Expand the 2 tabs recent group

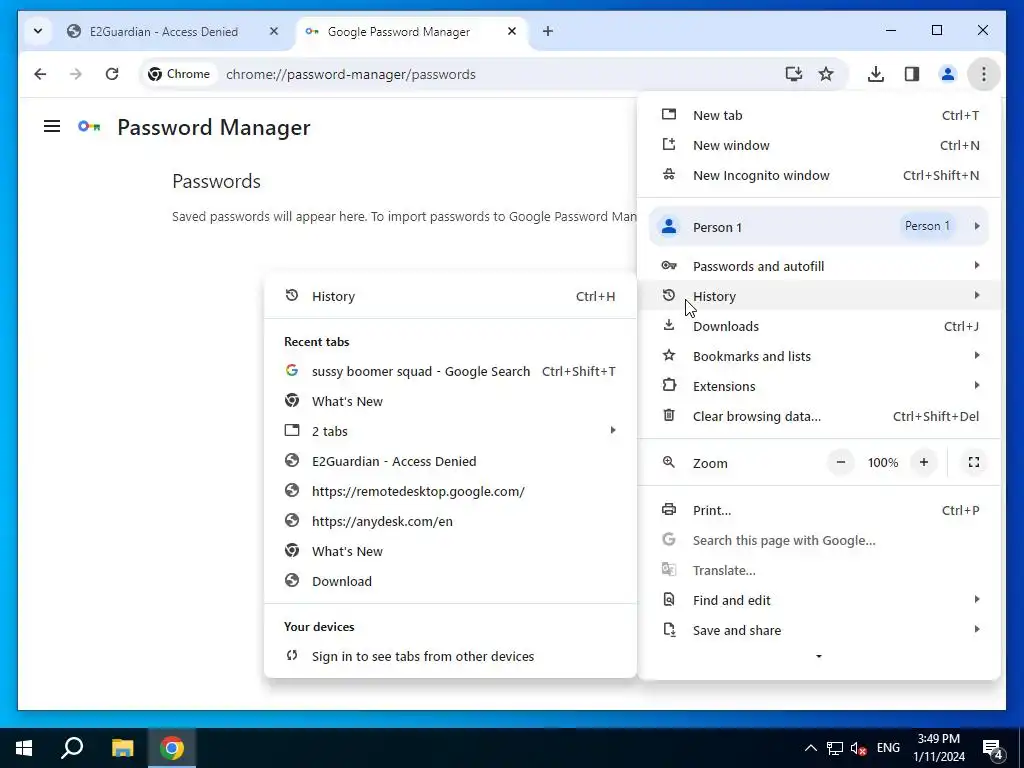(450, 431)
